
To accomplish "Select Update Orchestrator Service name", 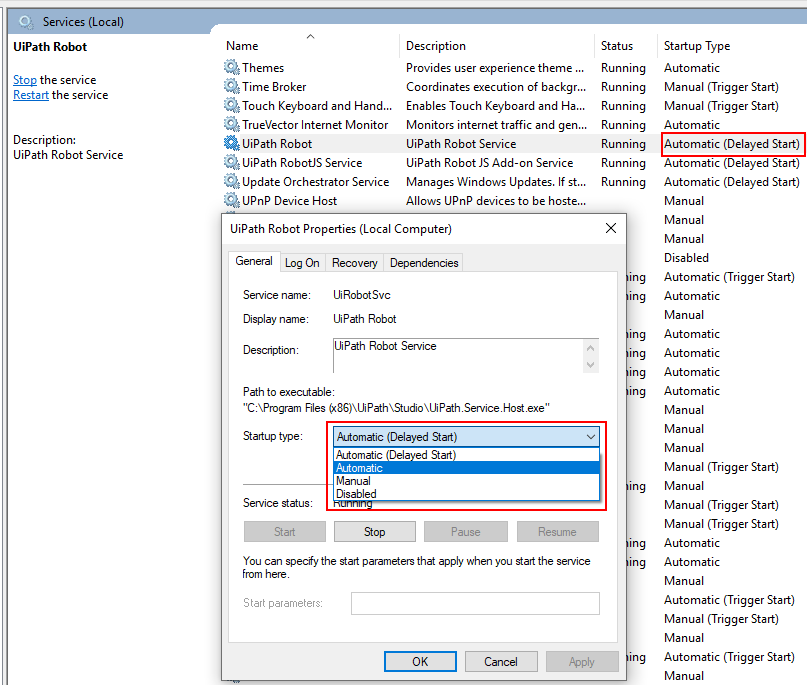I will click(x=315, y=182).
